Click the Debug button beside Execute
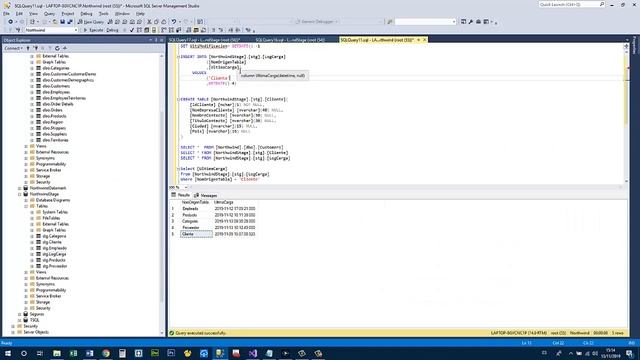This screenshot has width=640, height=360. click(112, 30)
